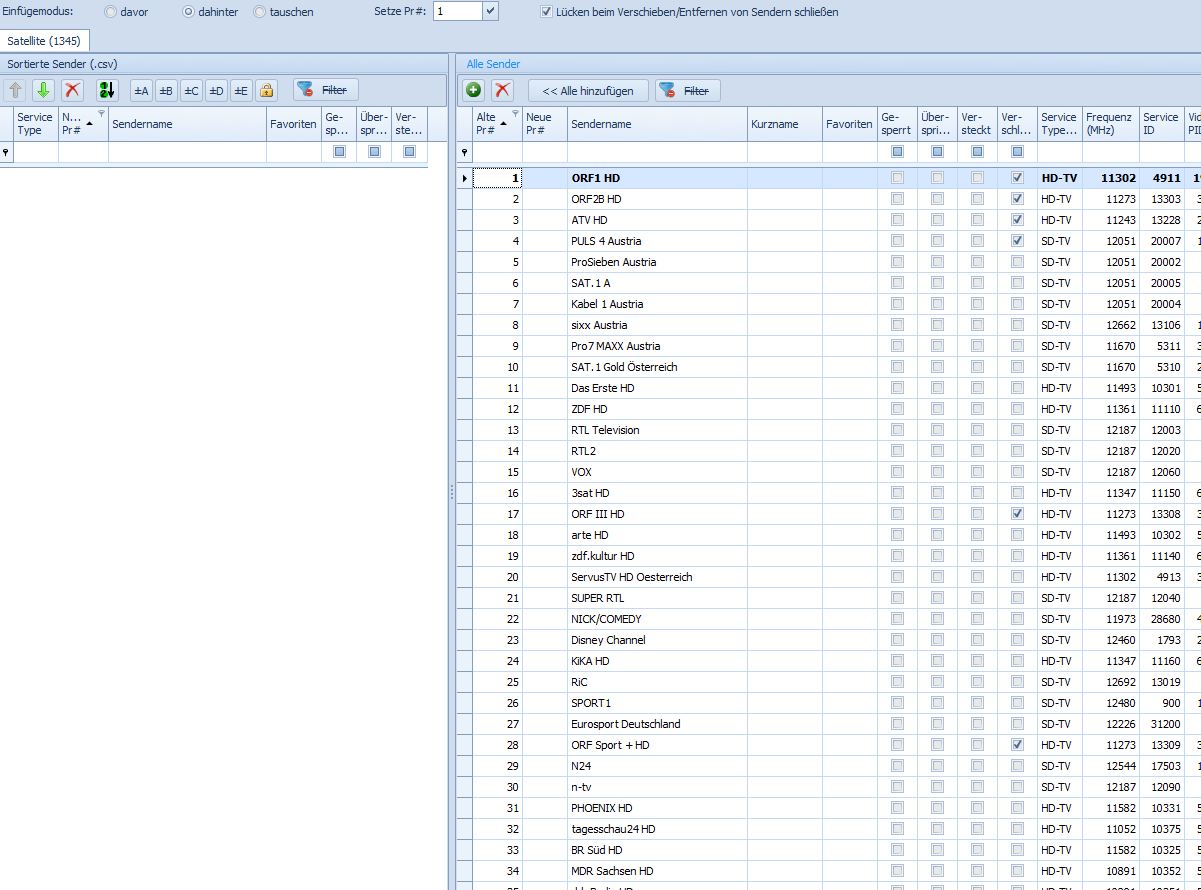Toggle favorite list ±E

tap(241, 90)
